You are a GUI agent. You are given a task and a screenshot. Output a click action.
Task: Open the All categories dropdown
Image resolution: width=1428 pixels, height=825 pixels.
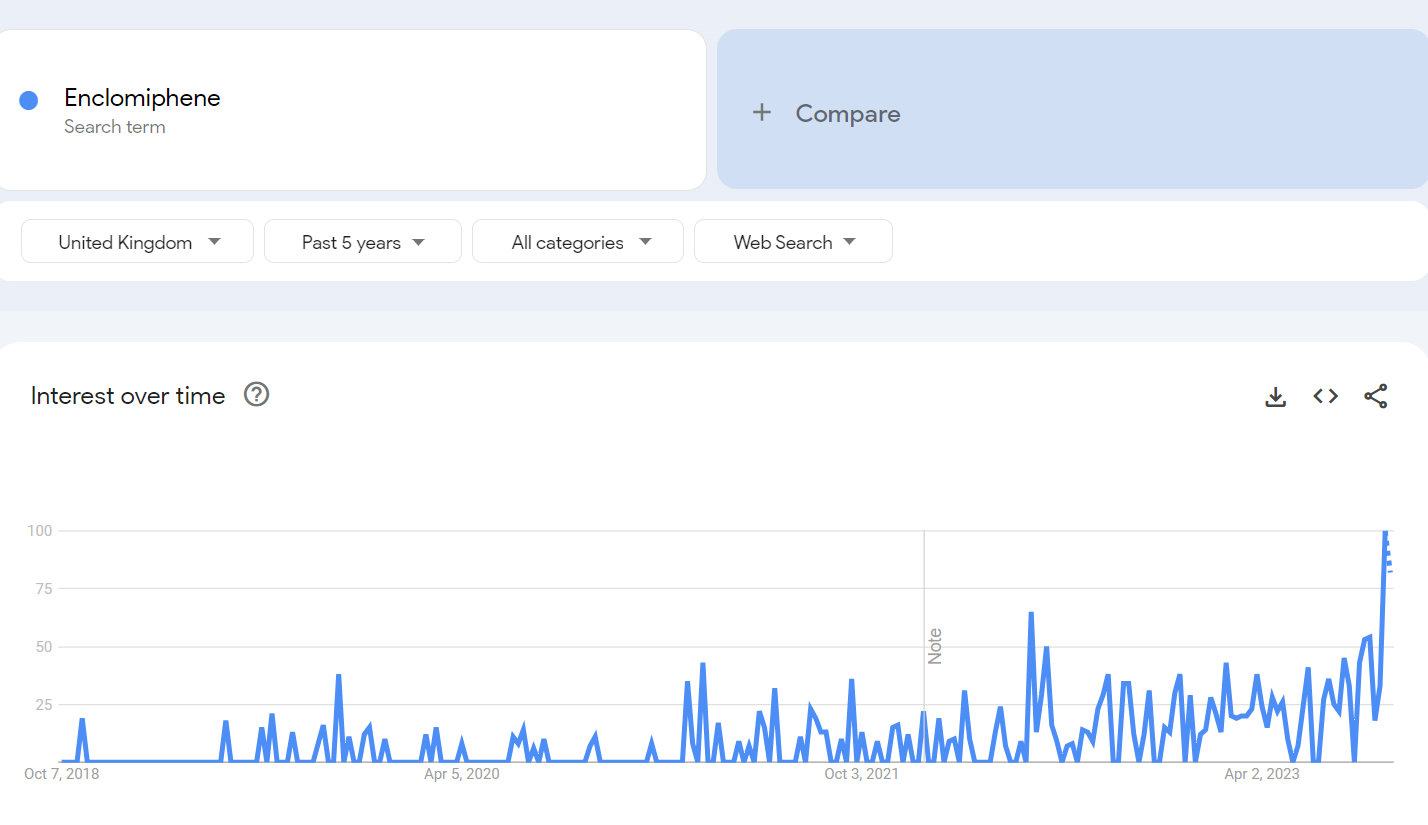click(578, 241)
